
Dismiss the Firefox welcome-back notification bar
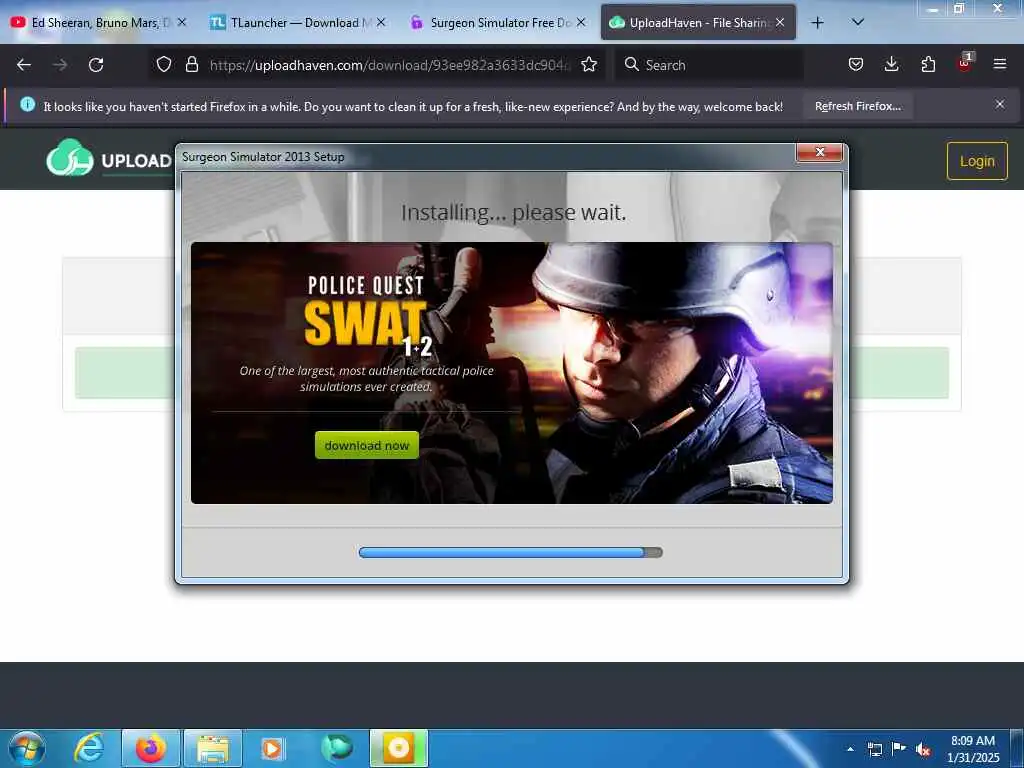[x=1000, y=104]
